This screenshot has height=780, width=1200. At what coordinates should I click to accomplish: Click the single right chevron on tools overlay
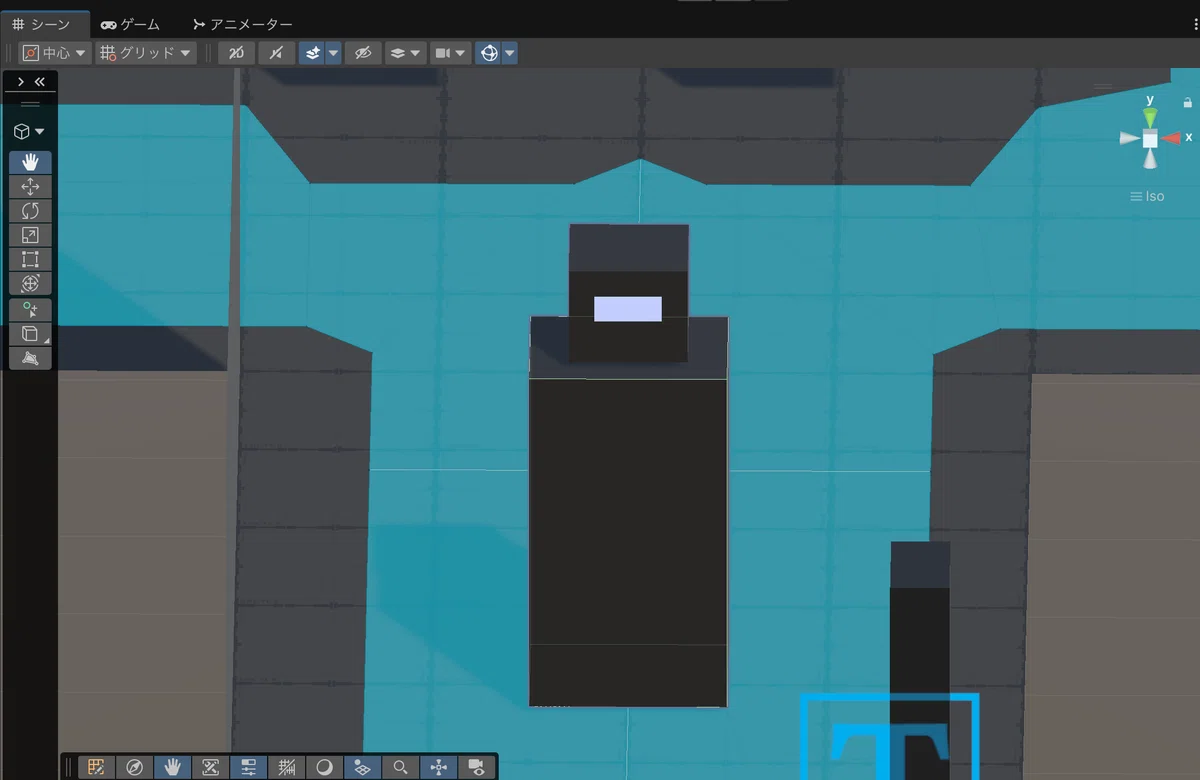coord(21,82)
